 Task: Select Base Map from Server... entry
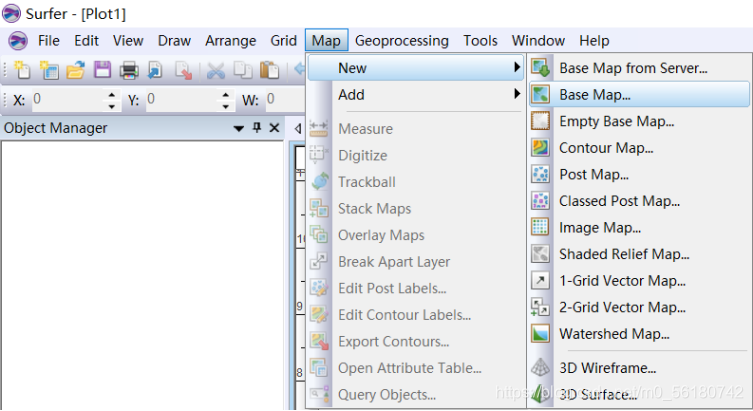click(639, 68)
